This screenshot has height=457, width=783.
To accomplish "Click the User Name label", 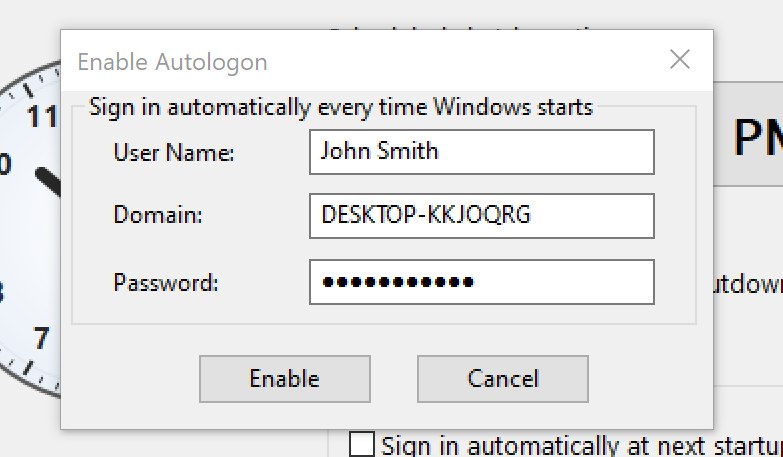I will pyautogui.click(x=174, y=152).
